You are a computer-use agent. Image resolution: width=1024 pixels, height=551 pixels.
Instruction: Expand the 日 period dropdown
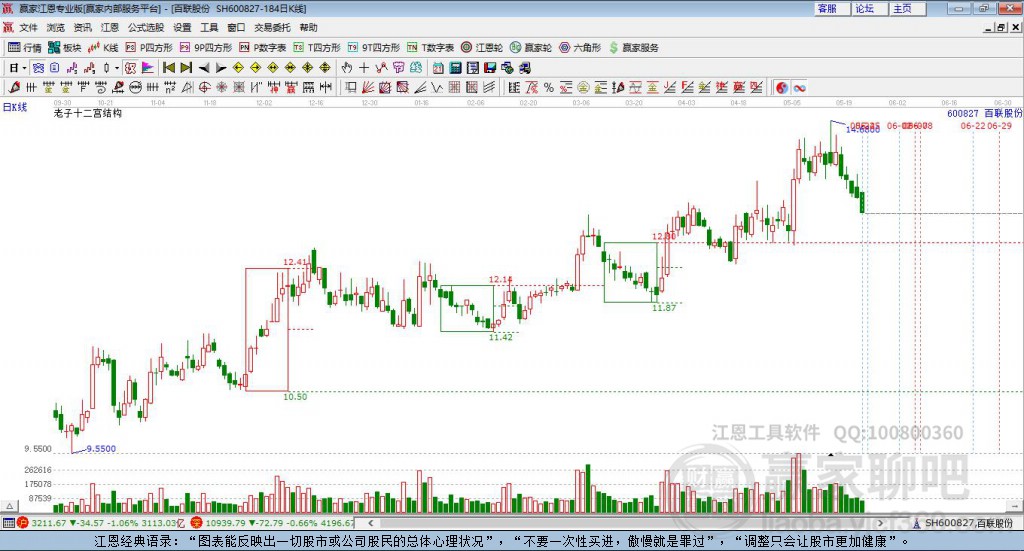(24, 68)
